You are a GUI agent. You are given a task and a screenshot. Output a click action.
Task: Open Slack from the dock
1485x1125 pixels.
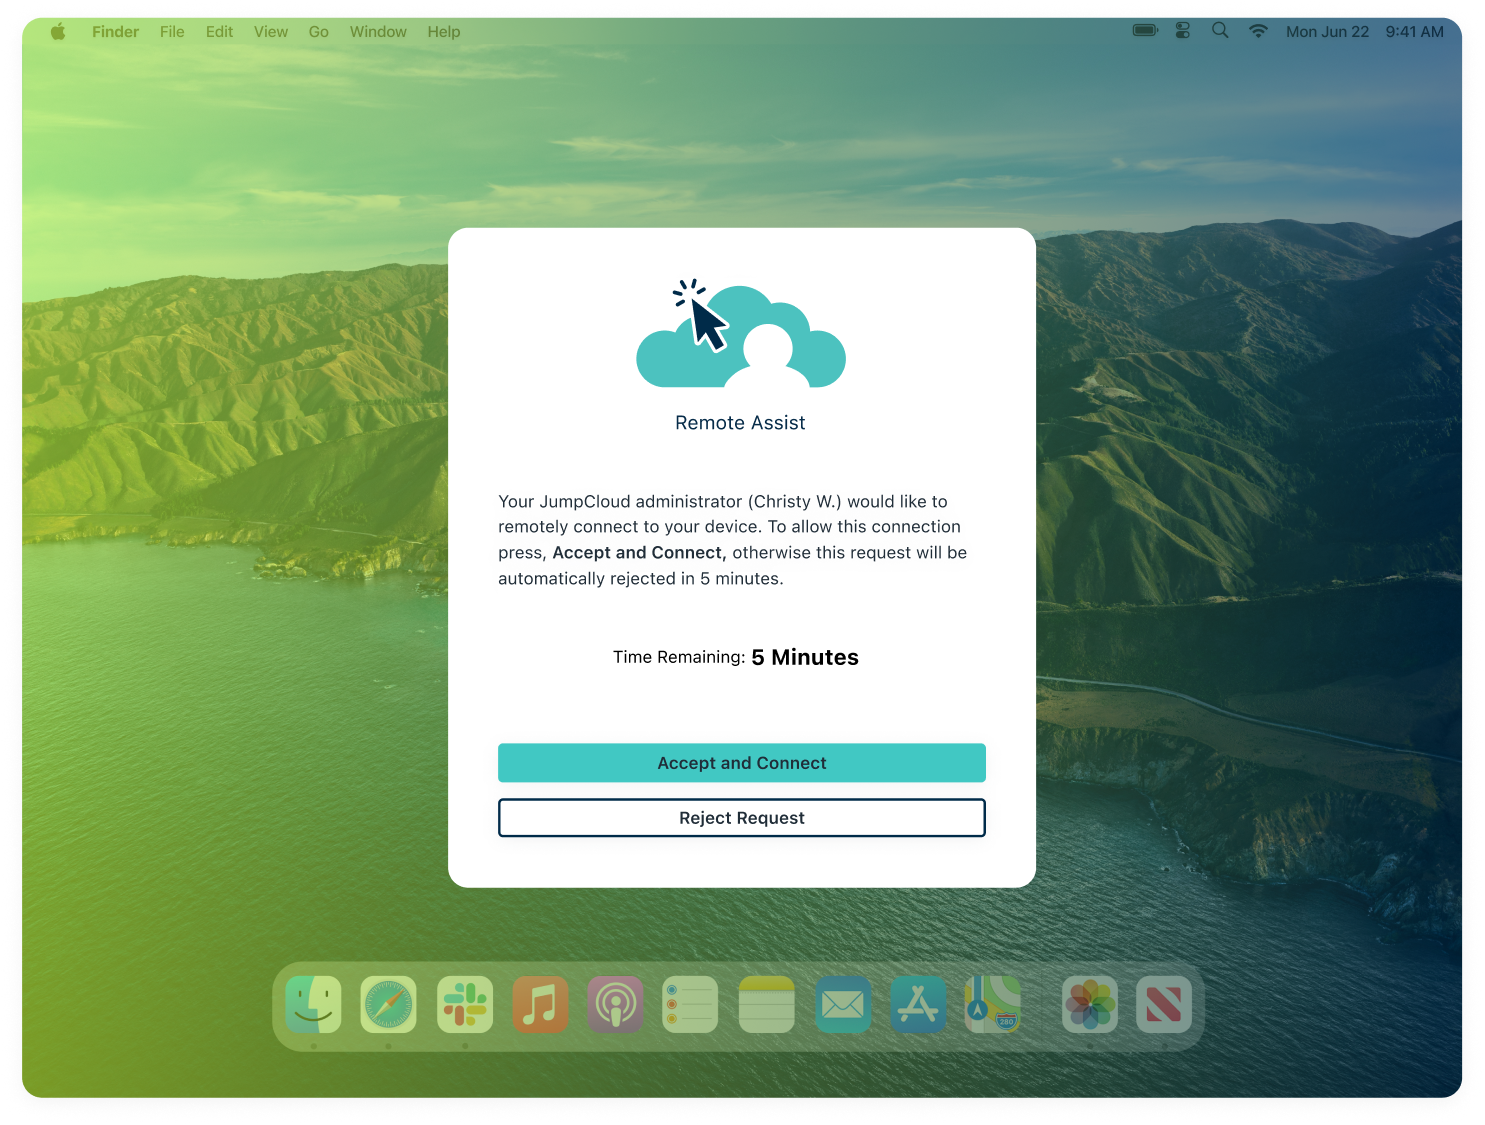pos(465,1005)
